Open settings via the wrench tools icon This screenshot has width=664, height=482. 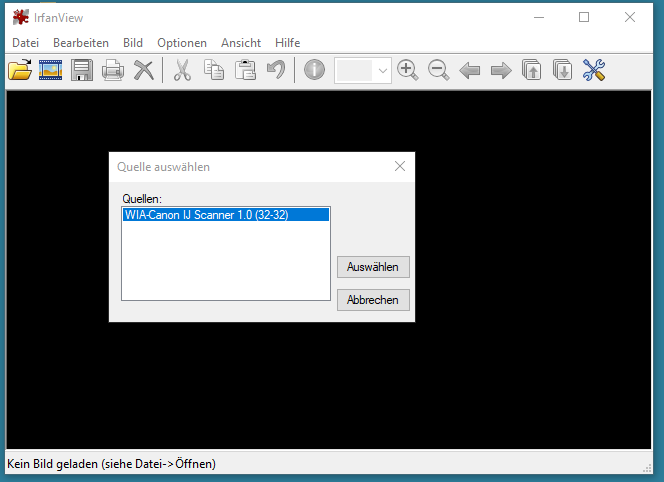click(x=594, y=70)
